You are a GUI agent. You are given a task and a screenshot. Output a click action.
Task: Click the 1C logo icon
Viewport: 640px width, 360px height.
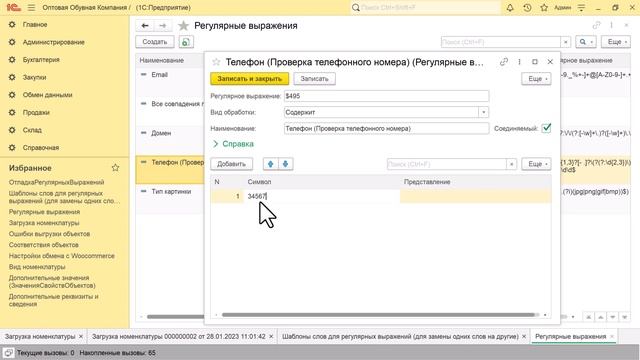point(13,8)
